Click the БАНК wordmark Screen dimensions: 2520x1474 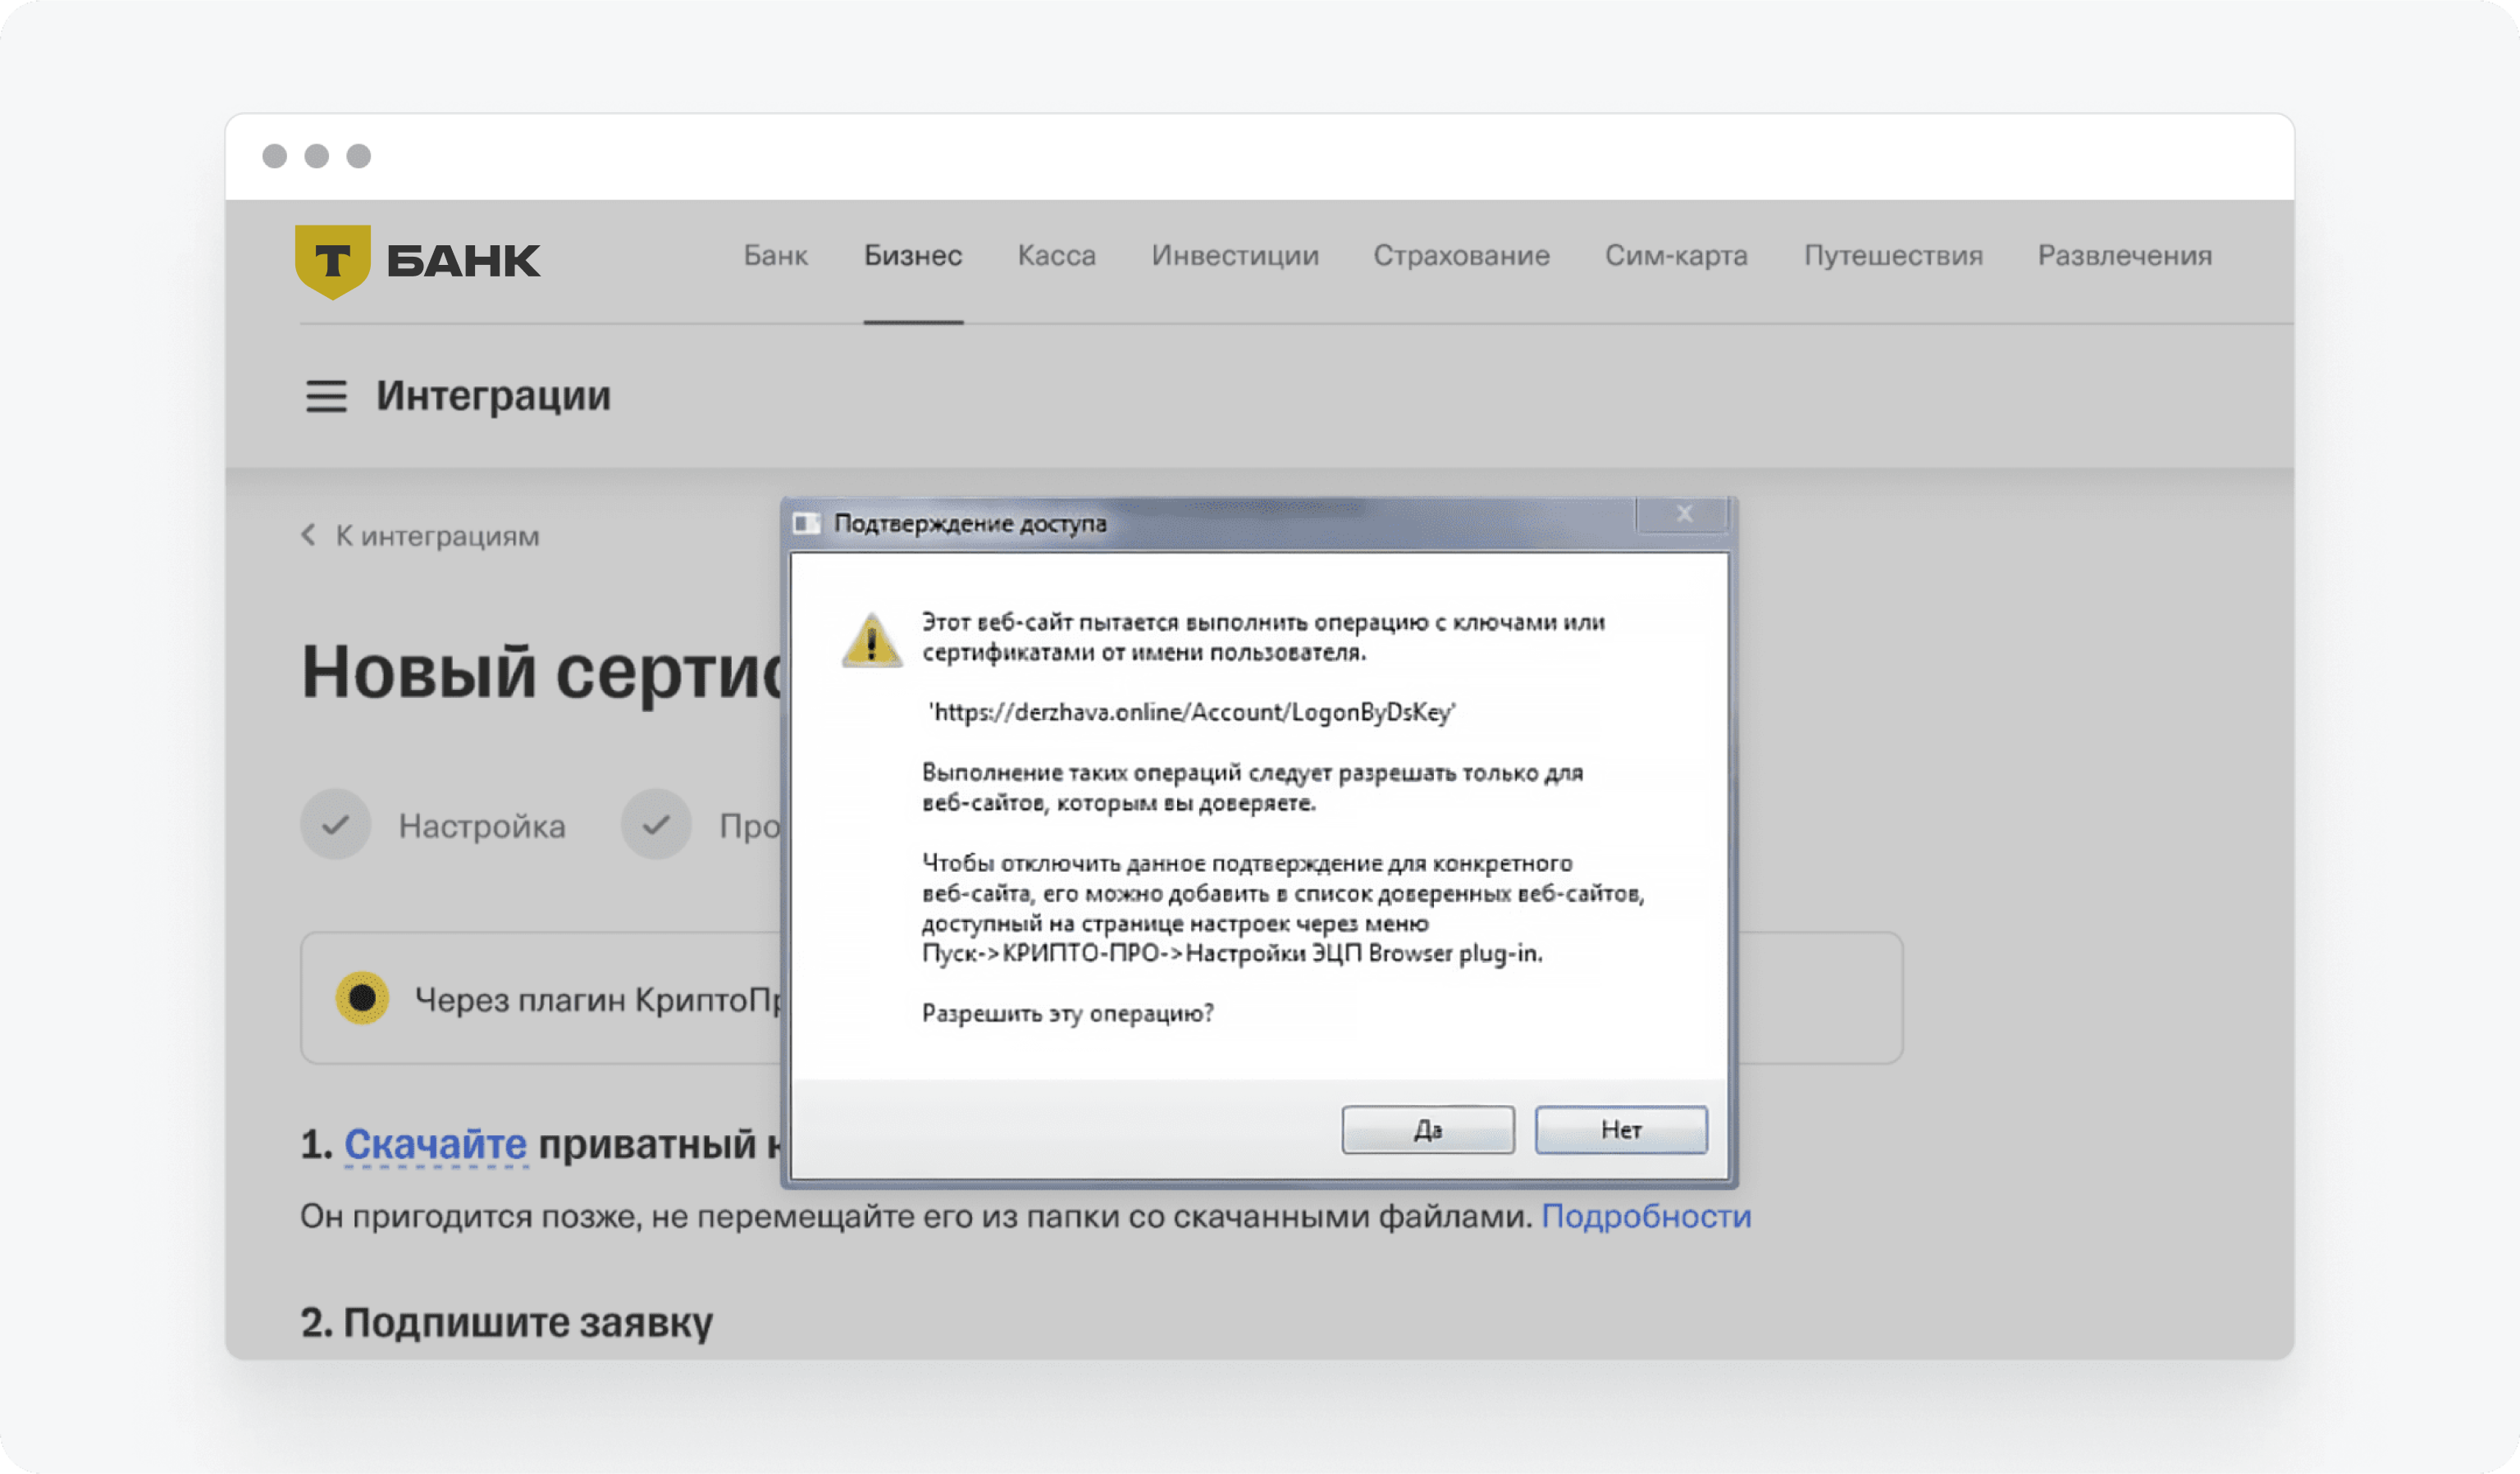(x=463, y=262)
